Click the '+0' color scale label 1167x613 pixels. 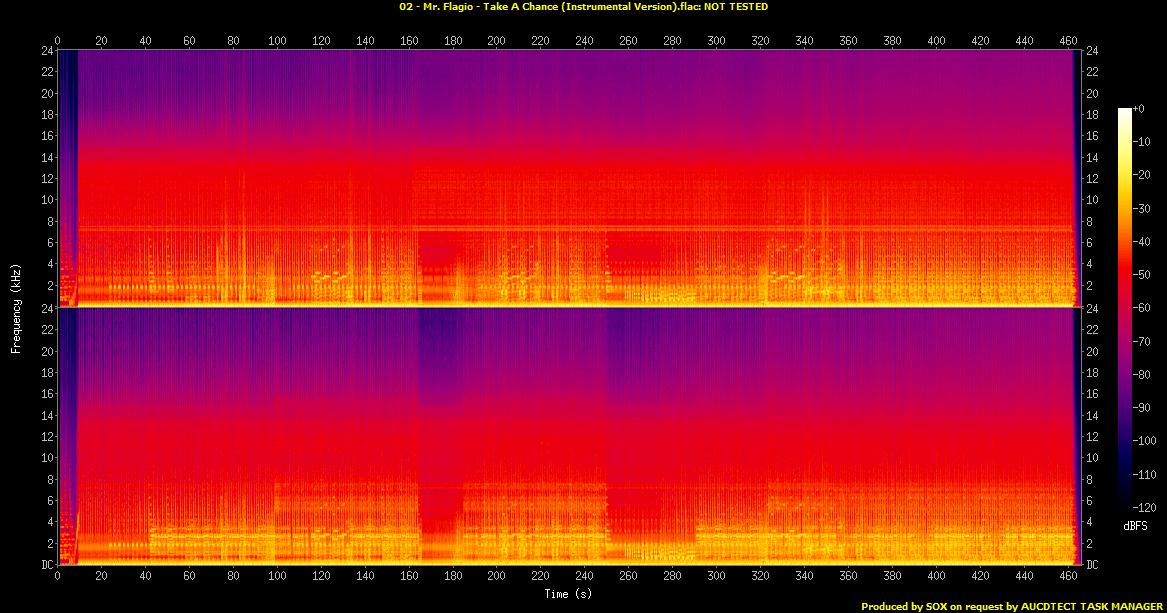click(x=1139, y=109)
